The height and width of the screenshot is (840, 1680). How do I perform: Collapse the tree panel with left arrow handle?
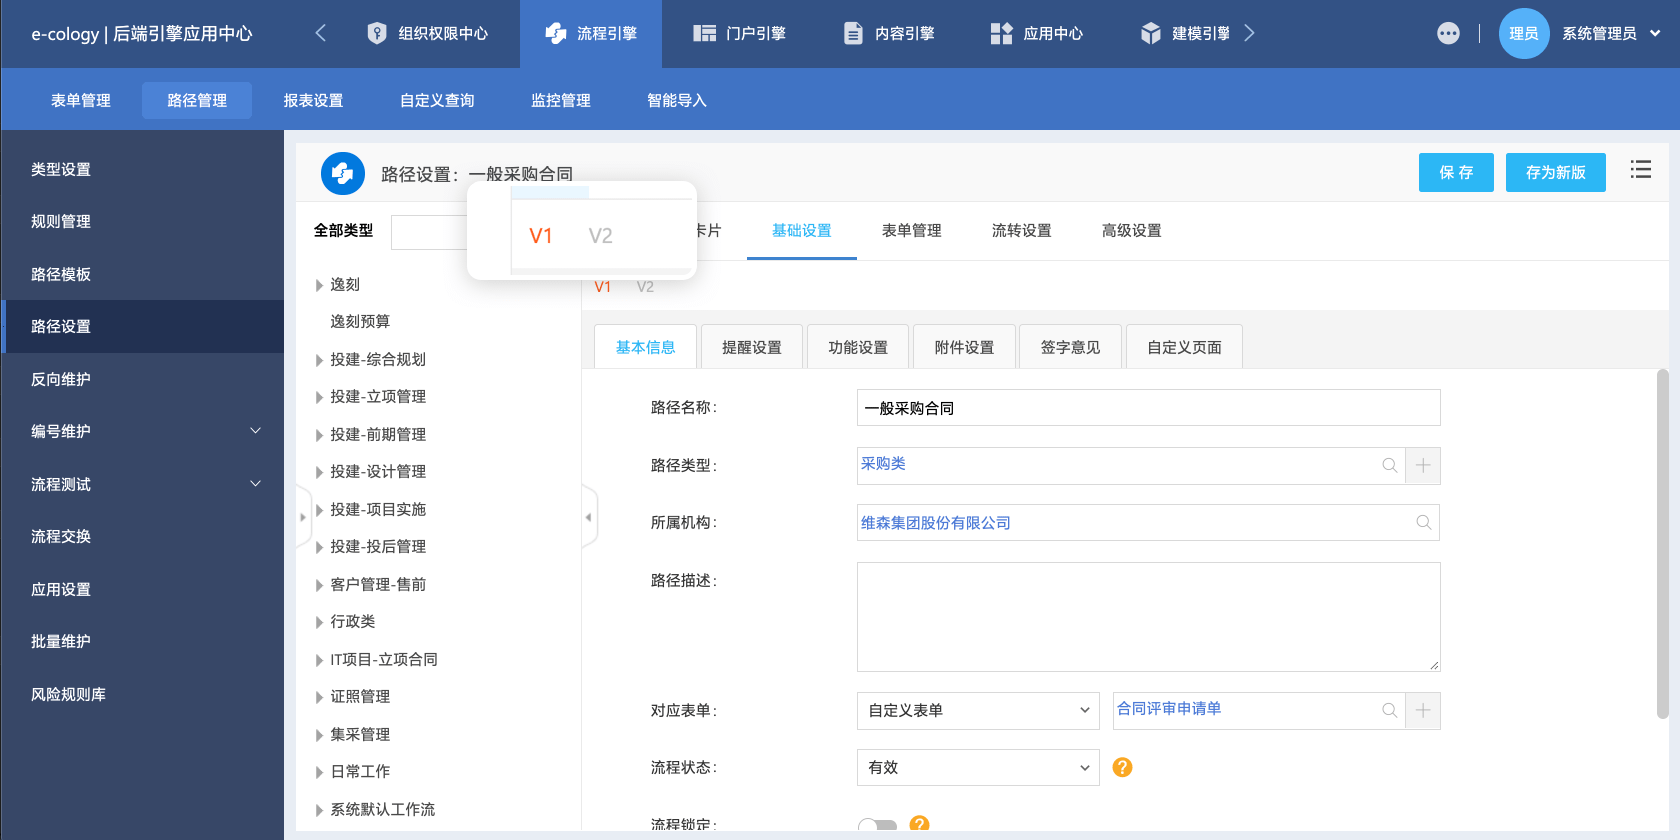pos(589,517)
